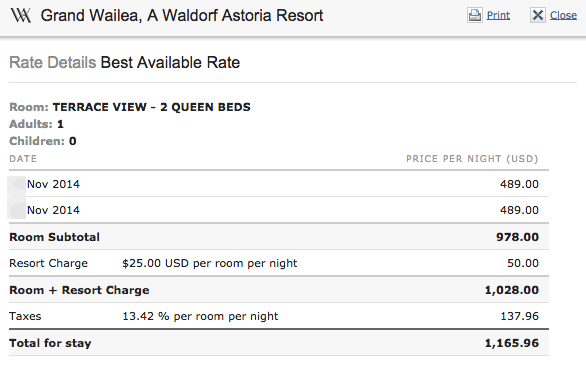Image resolution: width=586 pixels, height=365 pixels.
Task: Click the Room + Resort Charge total
Action: (x=512, y=290)
